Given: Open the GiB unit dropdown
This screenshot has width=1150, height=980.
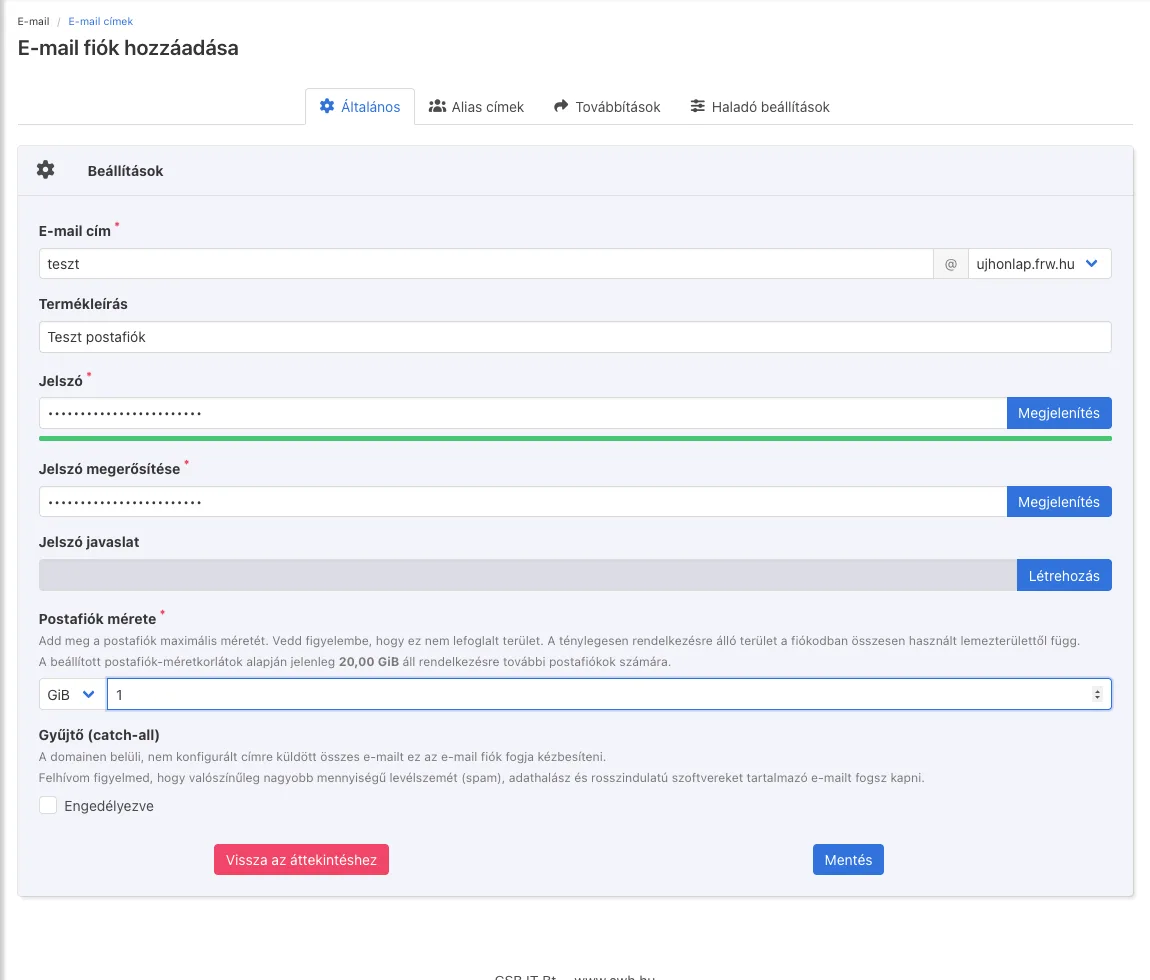Looking at the screenshot, I should pos(72,695).
